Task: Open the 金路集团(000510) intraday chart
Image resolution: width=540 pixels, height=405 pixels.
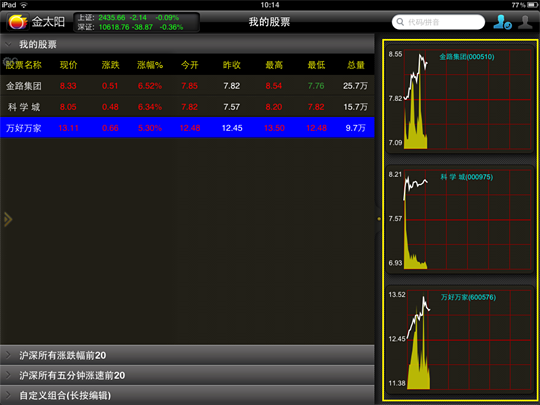Action: (459, 99)
